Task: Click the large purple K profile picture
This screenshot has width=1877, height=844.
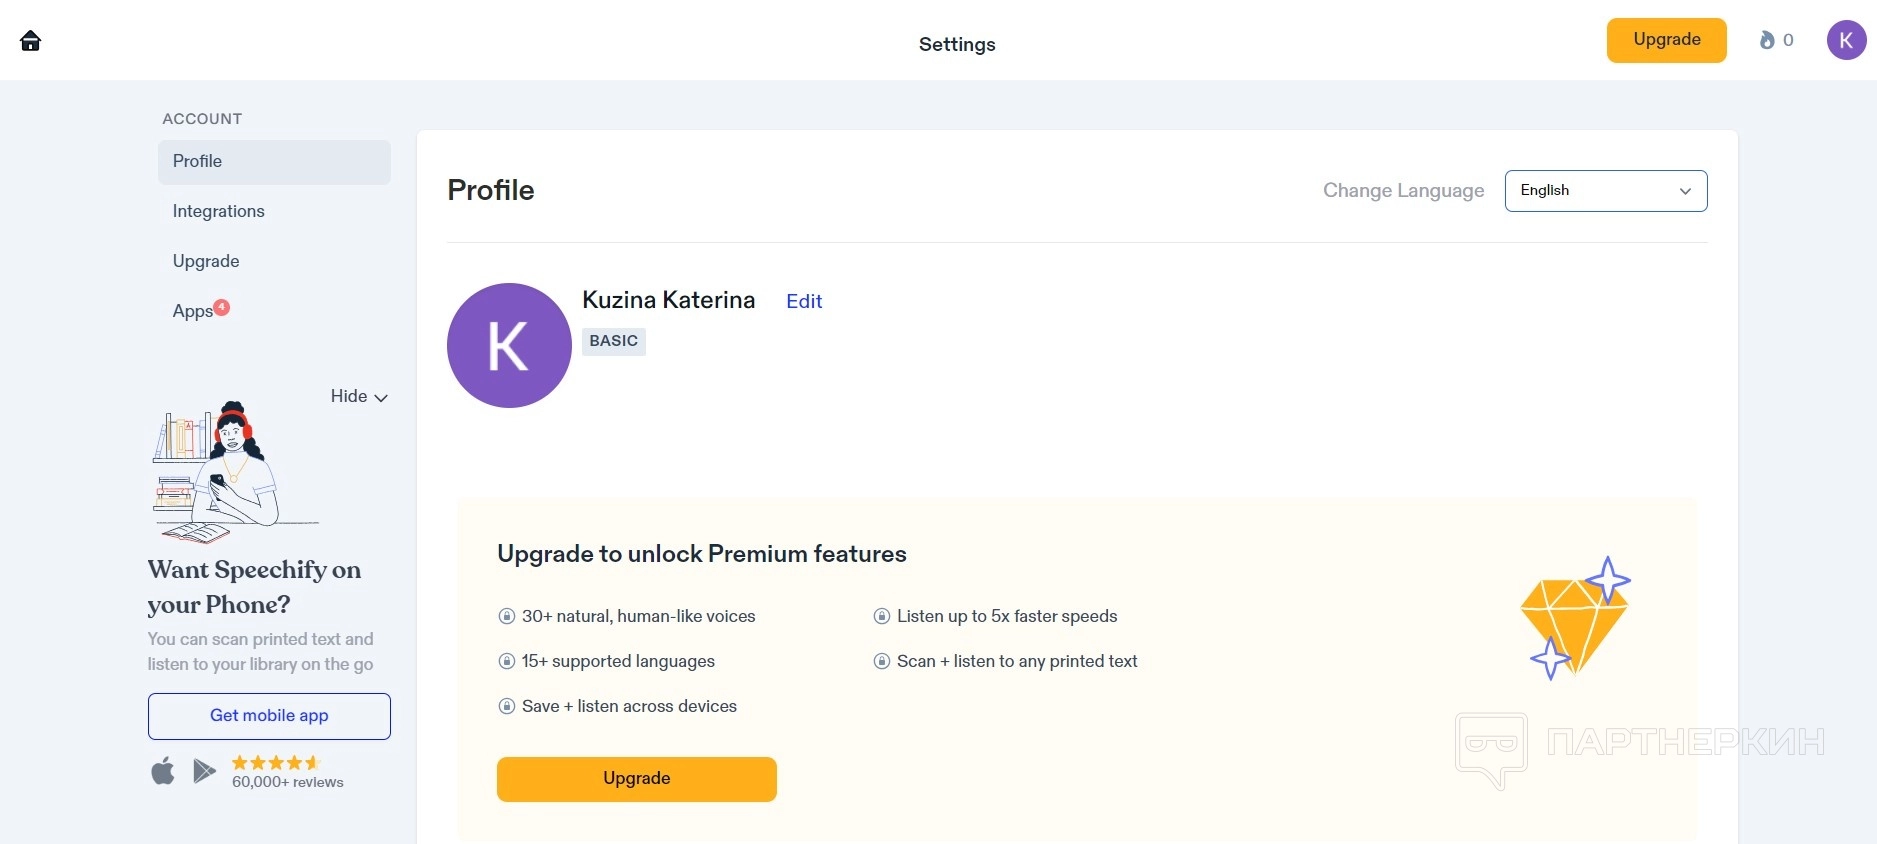Action: point(509,345)
